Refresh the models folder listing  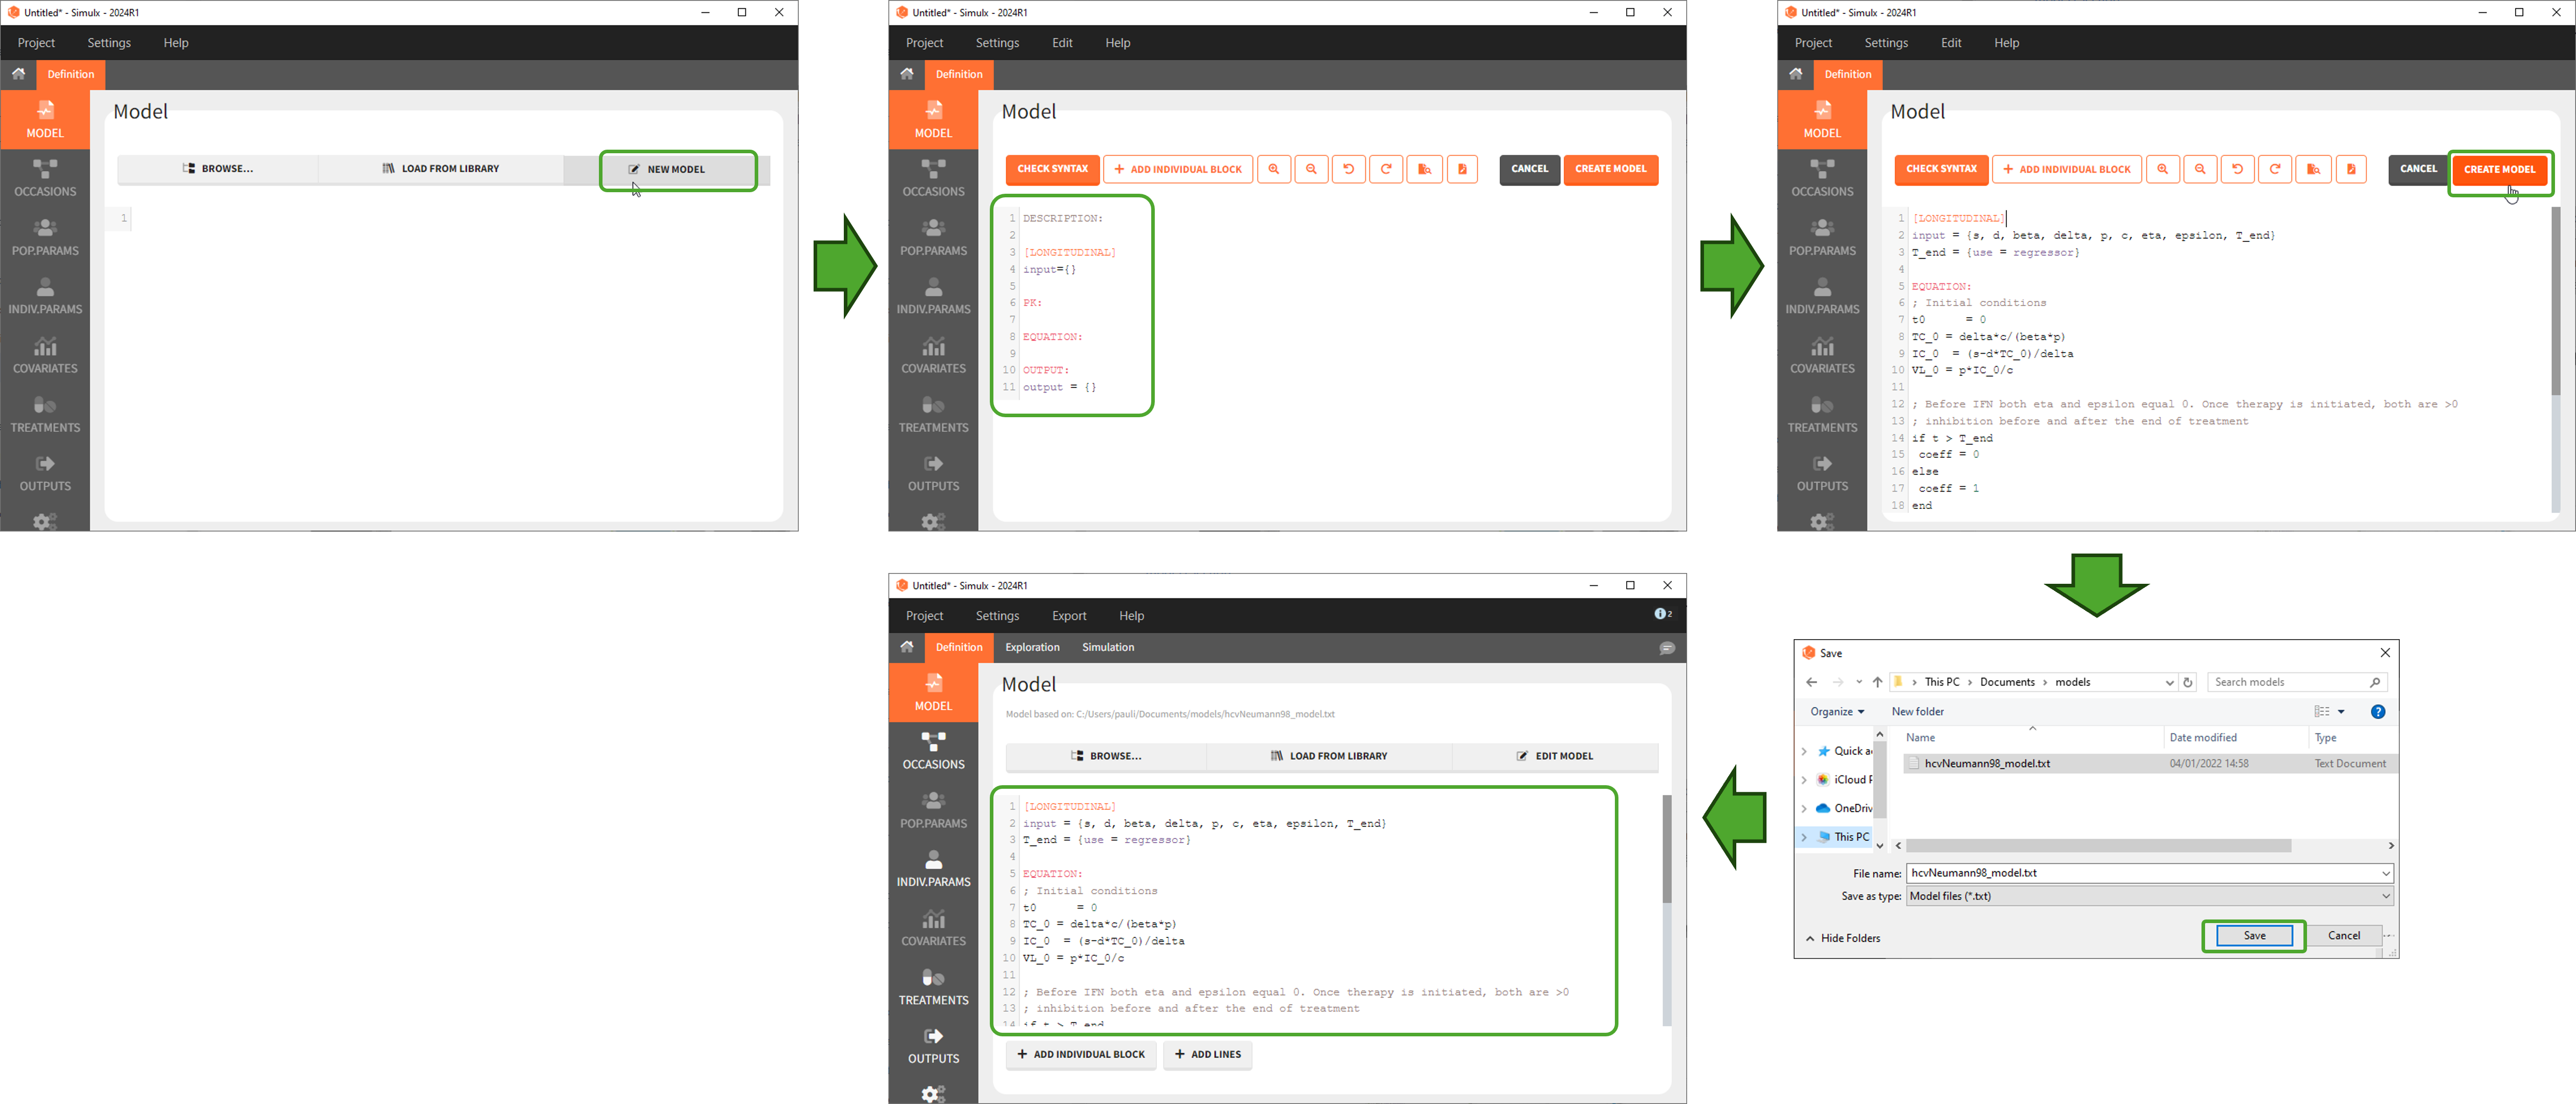(2188, 683)
